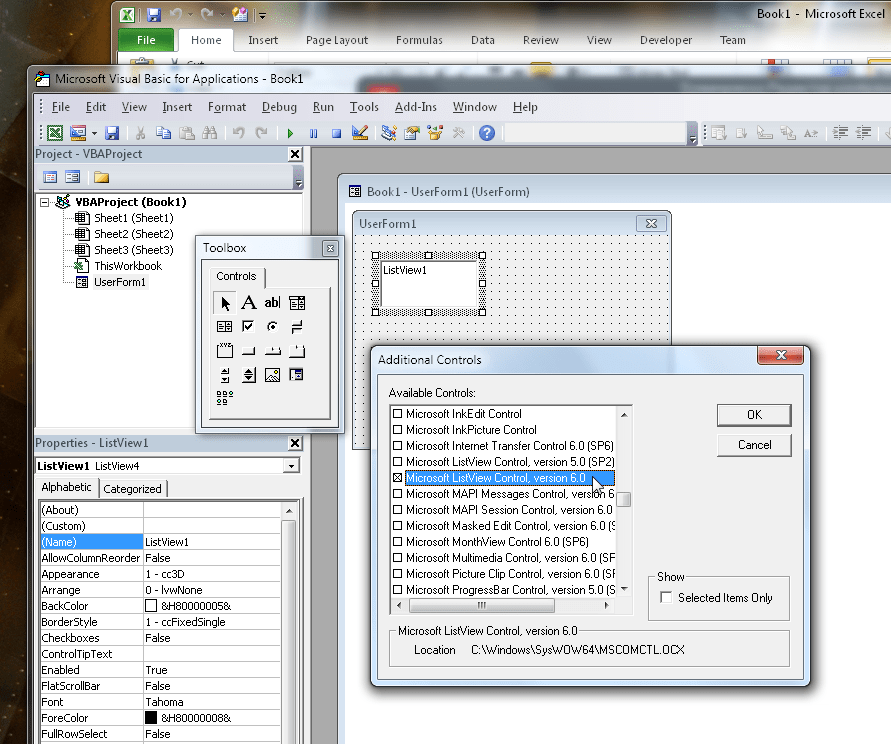Click View Object icon in Project panel

click(73, 177)
